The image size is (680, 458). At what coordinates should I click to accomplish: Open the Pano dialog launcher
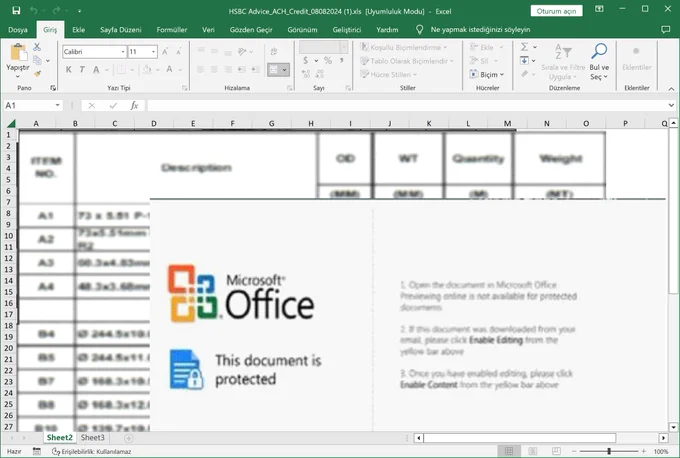[53, 88]
